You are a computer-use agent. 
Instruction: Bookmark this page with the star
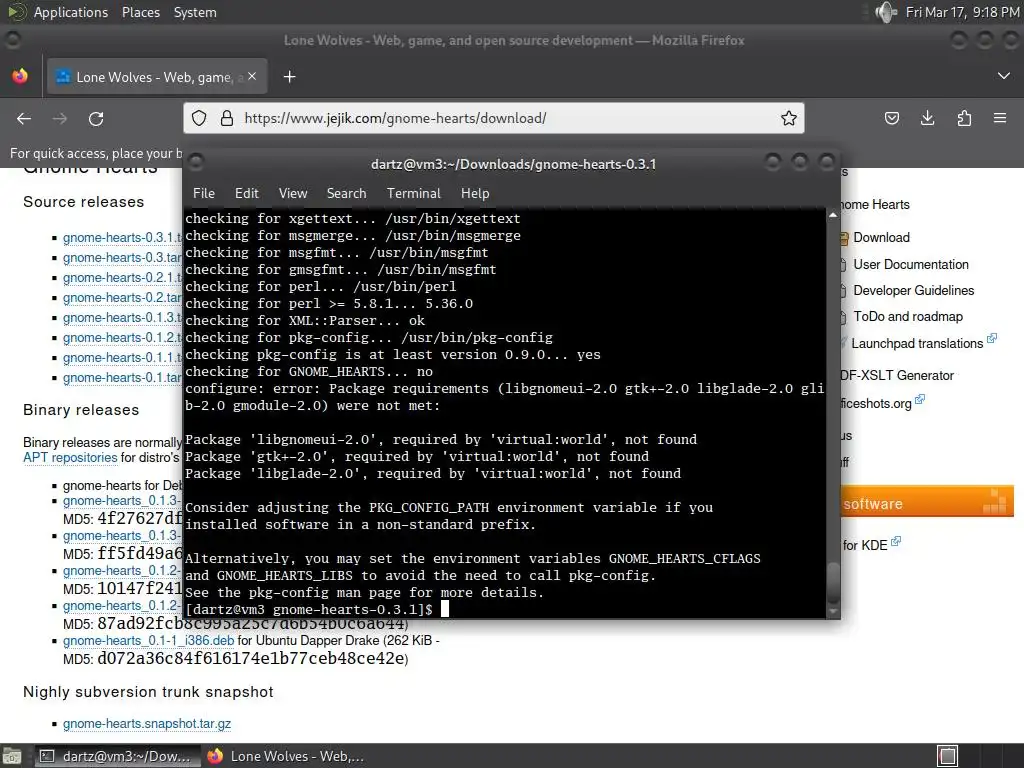coord(789,118)
